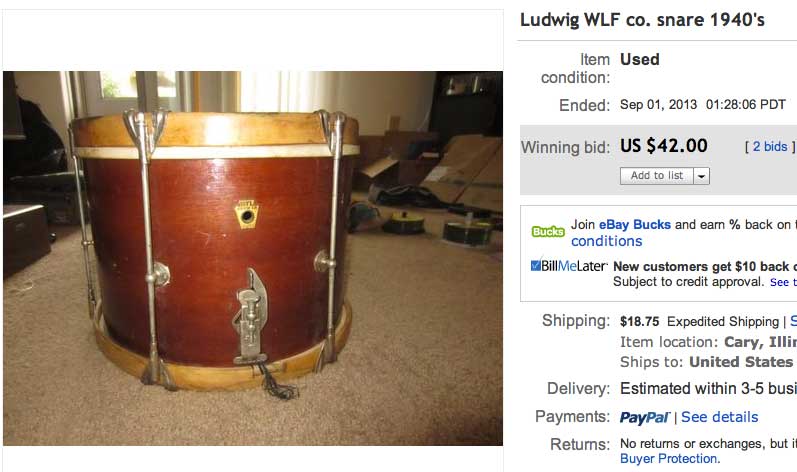Click the snare drum listing photo
This screenshot has width=797, height=472.
[x=253, y=258]
